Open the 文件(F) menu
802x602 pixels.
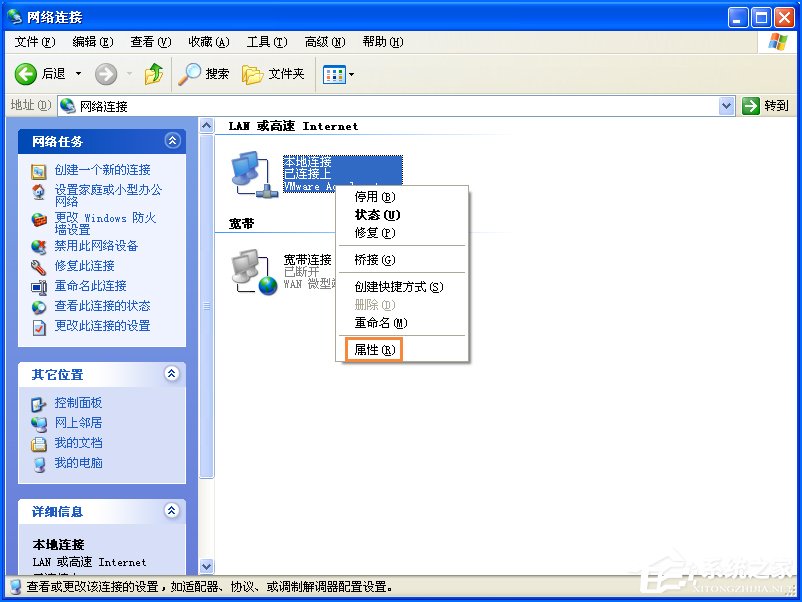click(x=35, y=42)
